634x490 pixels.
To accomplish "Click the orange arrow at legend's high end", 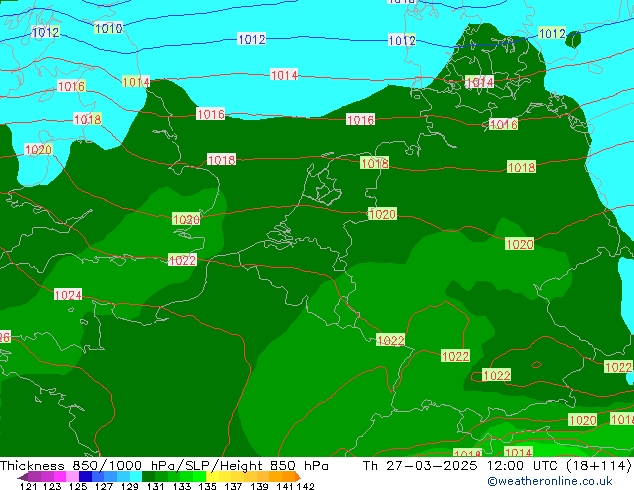I will pyautogui.click(x=298, y=477).
